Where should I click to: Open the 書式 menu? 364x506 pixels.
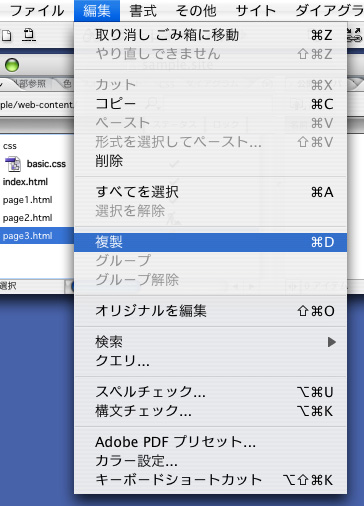click(143, 11)
